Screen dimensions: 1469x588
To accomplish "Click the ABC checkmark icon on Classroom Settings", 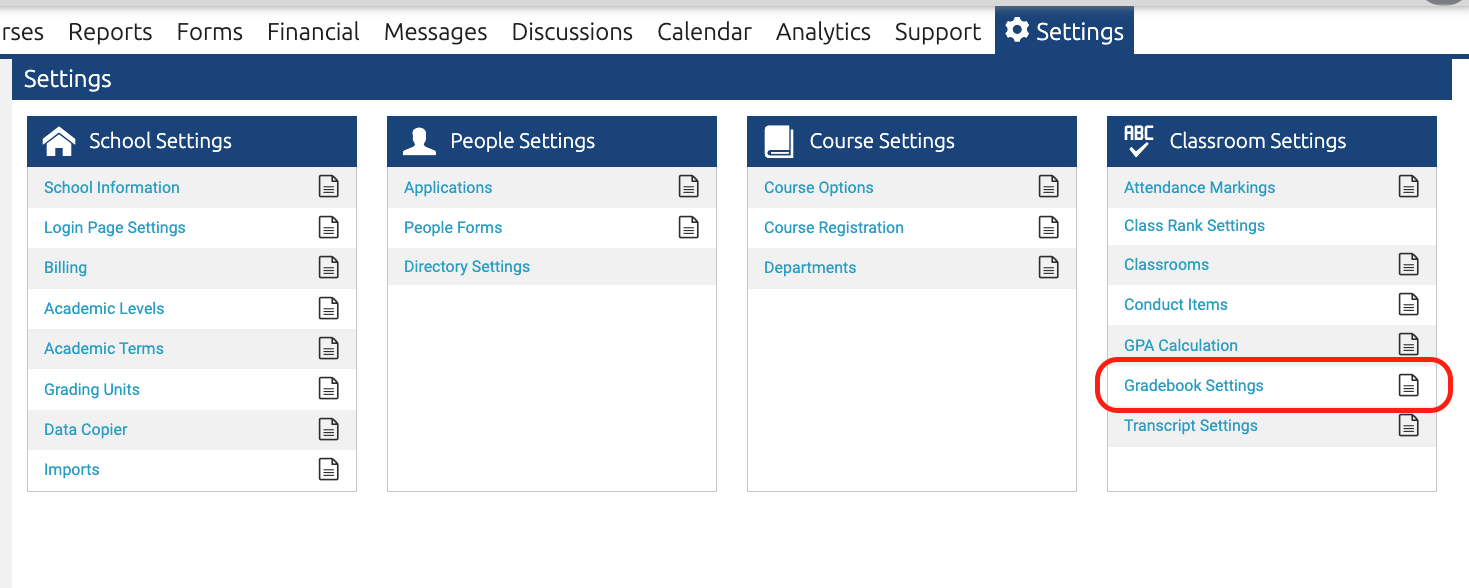I will [x=1140, y=140].
